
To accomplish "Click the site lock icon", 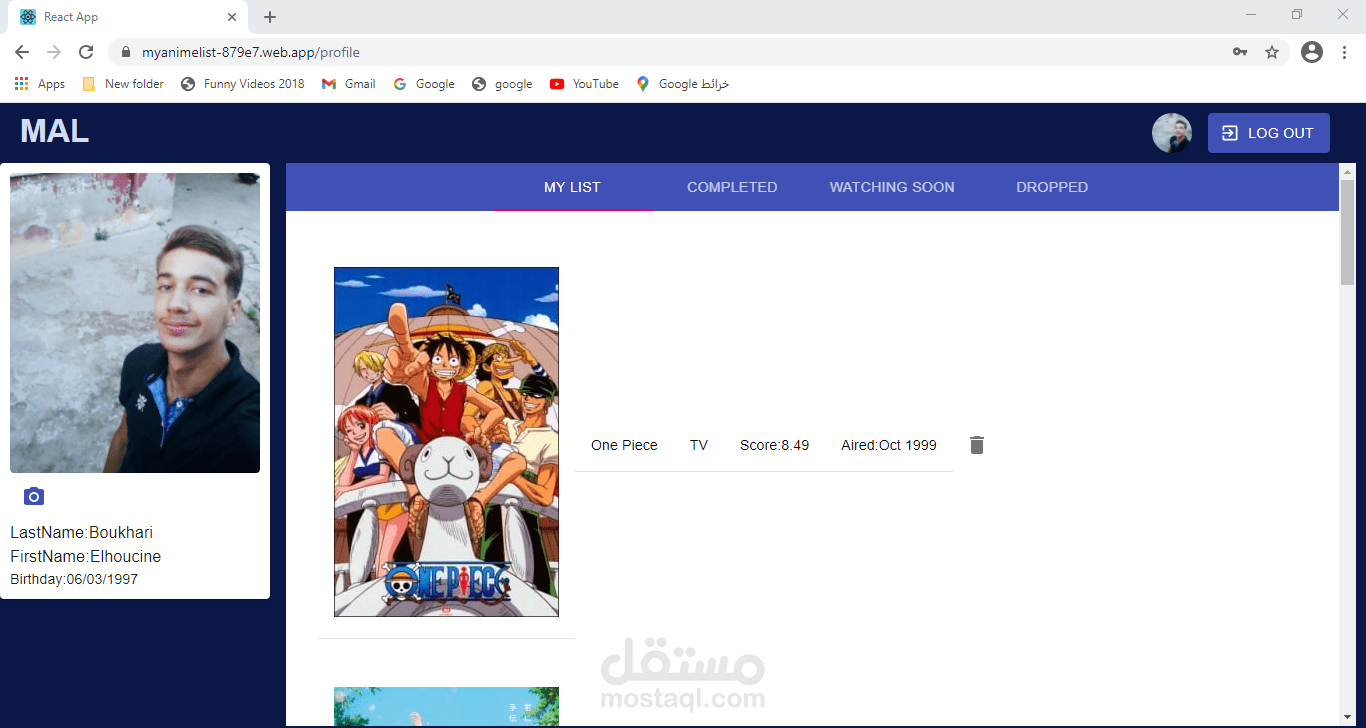I will coord(126,52).
